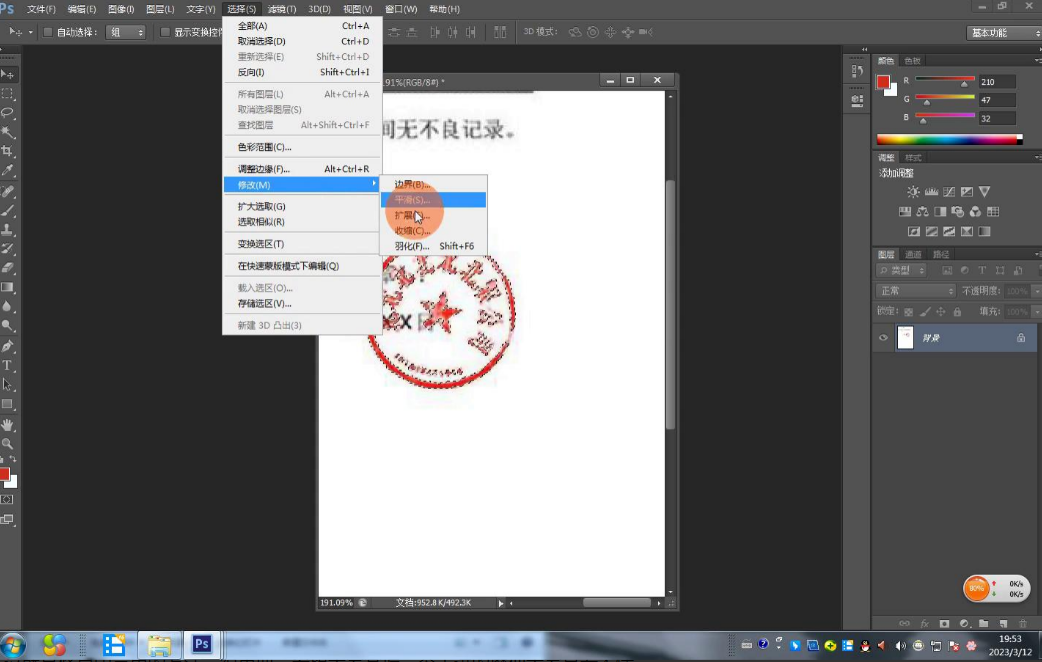This screenshot has width=1042, height=662.
Task: Add a Brightness/Contrast adjustment
Action: click(914, 191)
